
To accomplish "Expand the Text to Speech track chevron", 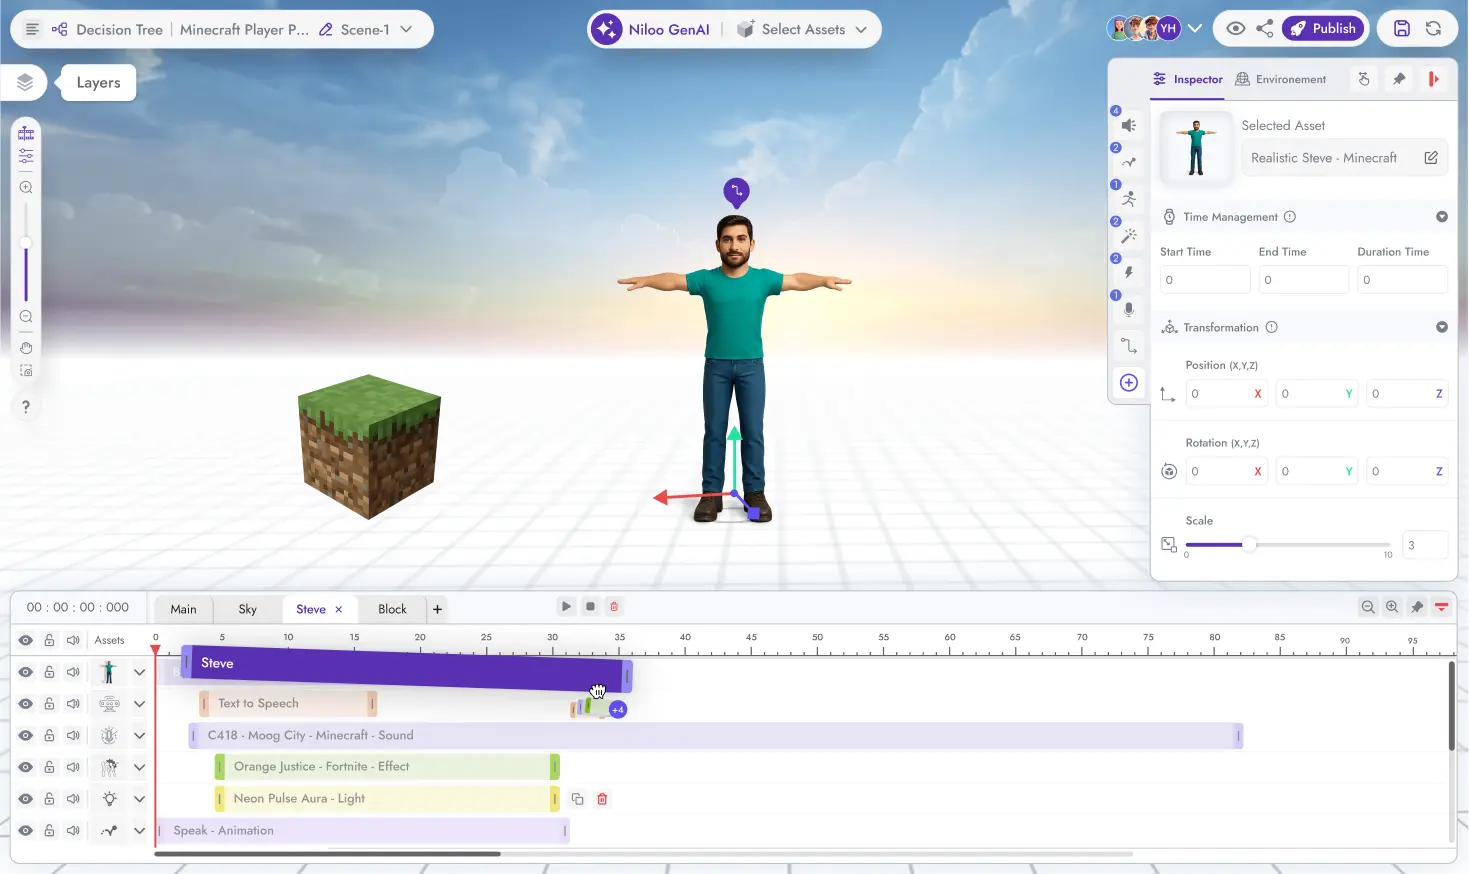I will [x=139, y=704].
